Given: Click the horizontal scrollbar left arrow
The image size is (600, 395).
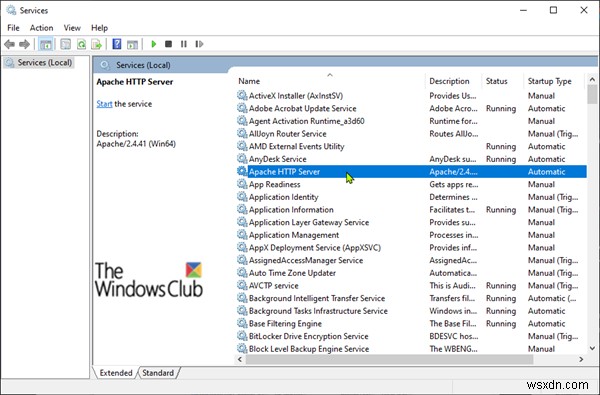Looking at the screenshot, I should coord(240,359).
